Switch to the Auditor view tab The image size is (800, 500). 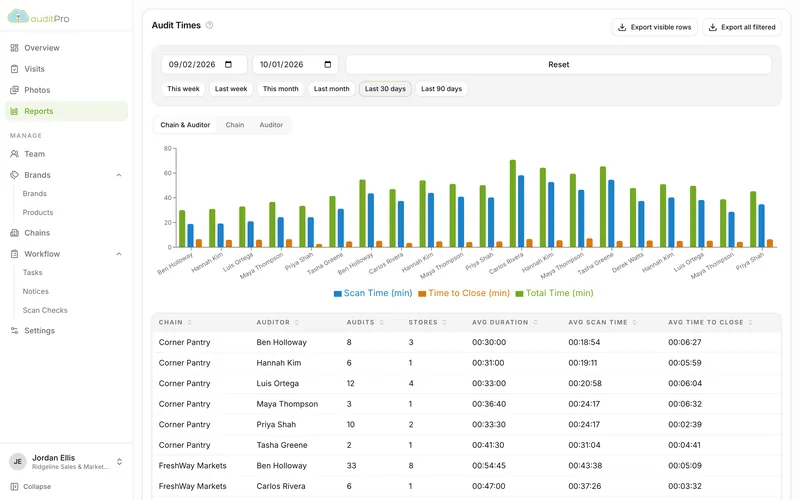[271, 125]
